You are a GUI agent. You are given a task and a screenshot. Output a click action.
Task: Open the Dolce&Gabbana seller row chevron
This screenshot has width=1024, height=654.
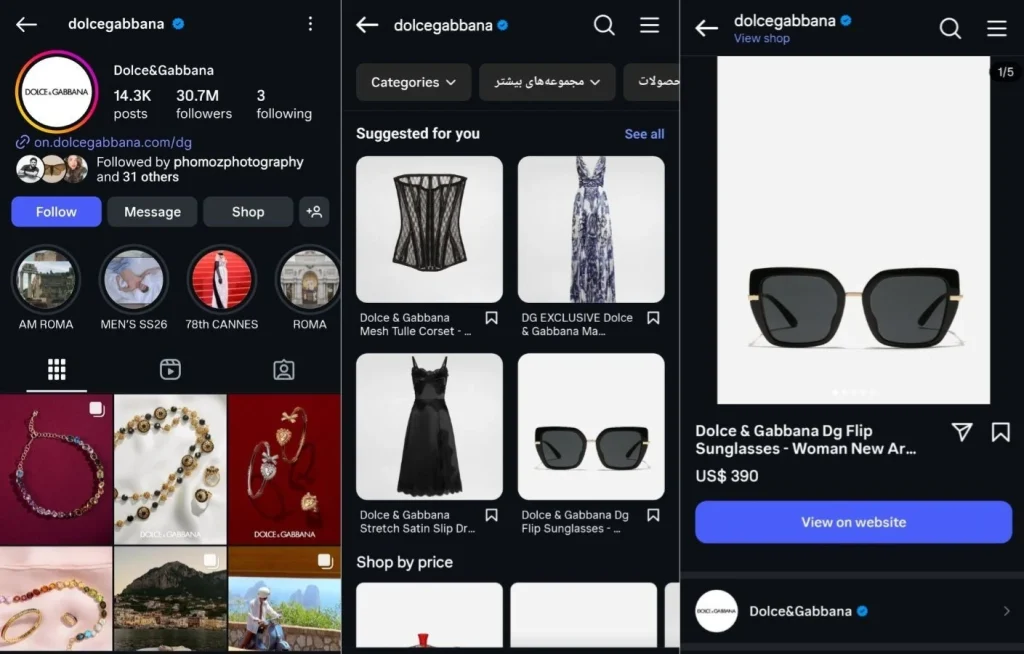point(1006,611)
